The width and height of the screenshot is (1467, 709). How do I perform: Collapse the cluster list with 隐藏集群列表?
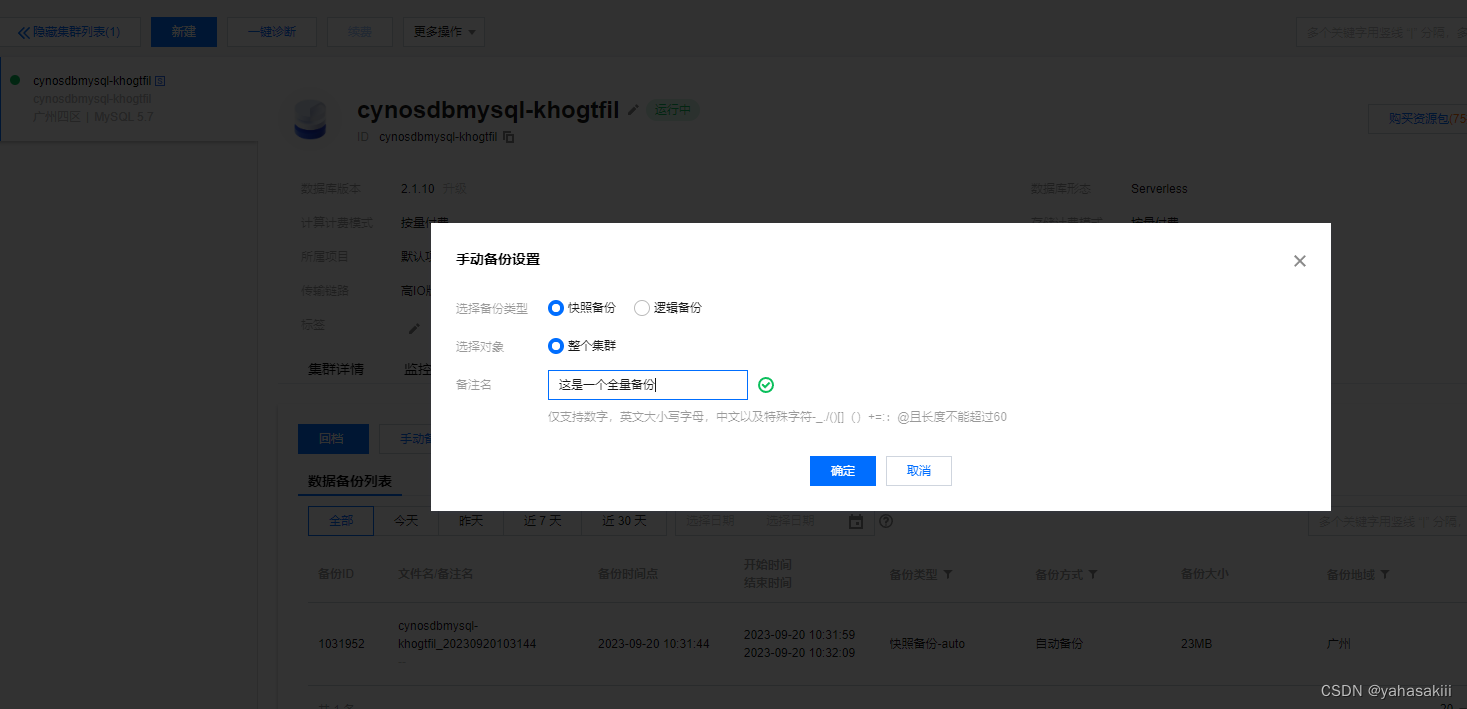coord(69,32)
